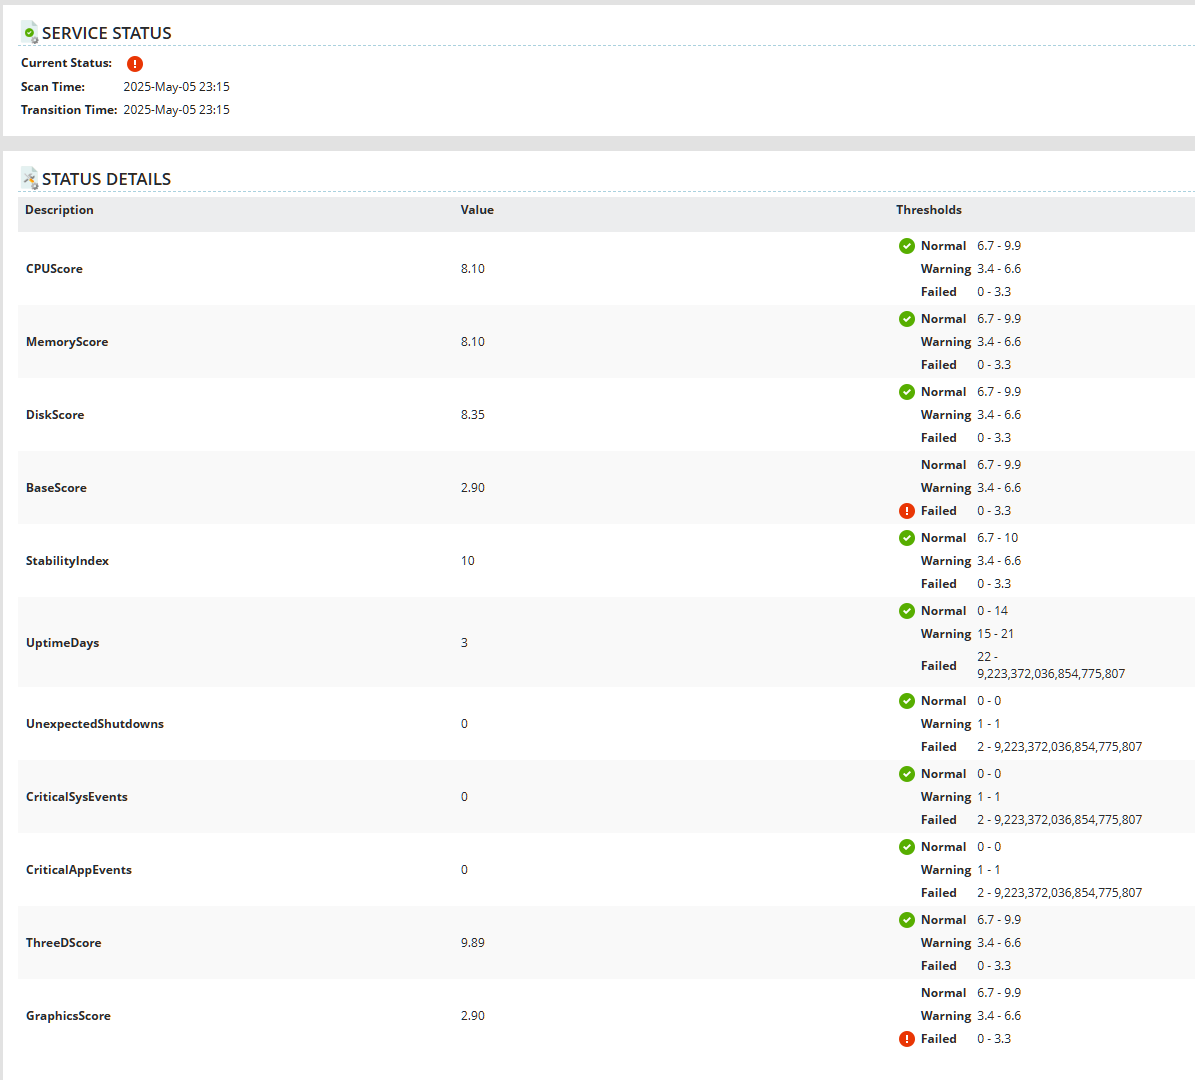Select the BaseScore row label
This screenshot has height=1080, width=1195.
(56, 488)
